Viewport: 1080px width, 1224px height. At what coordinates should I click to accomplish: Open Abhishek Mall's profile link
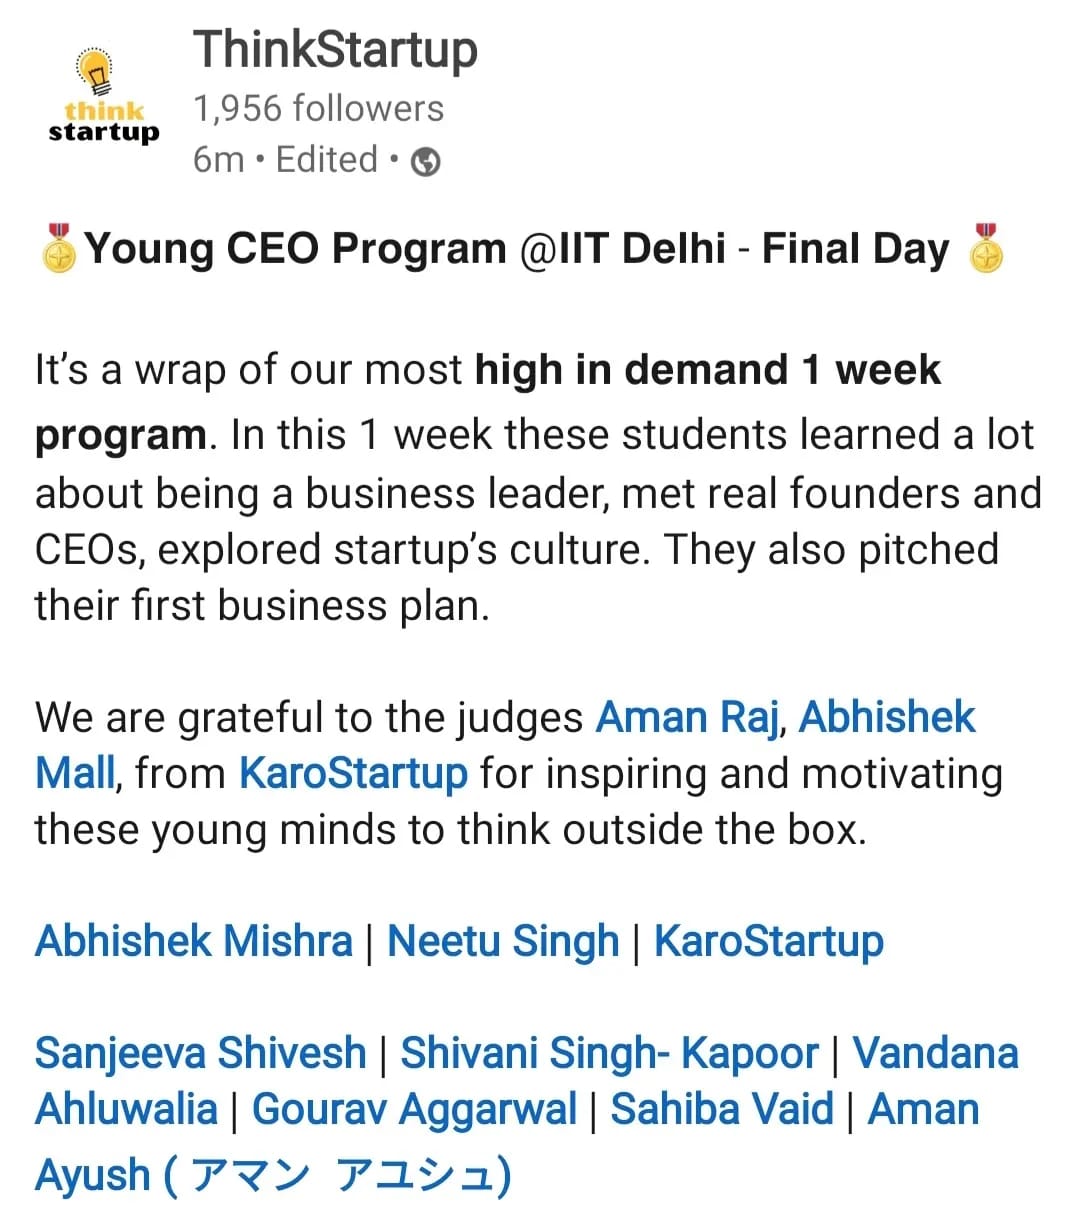click(886, 717)
